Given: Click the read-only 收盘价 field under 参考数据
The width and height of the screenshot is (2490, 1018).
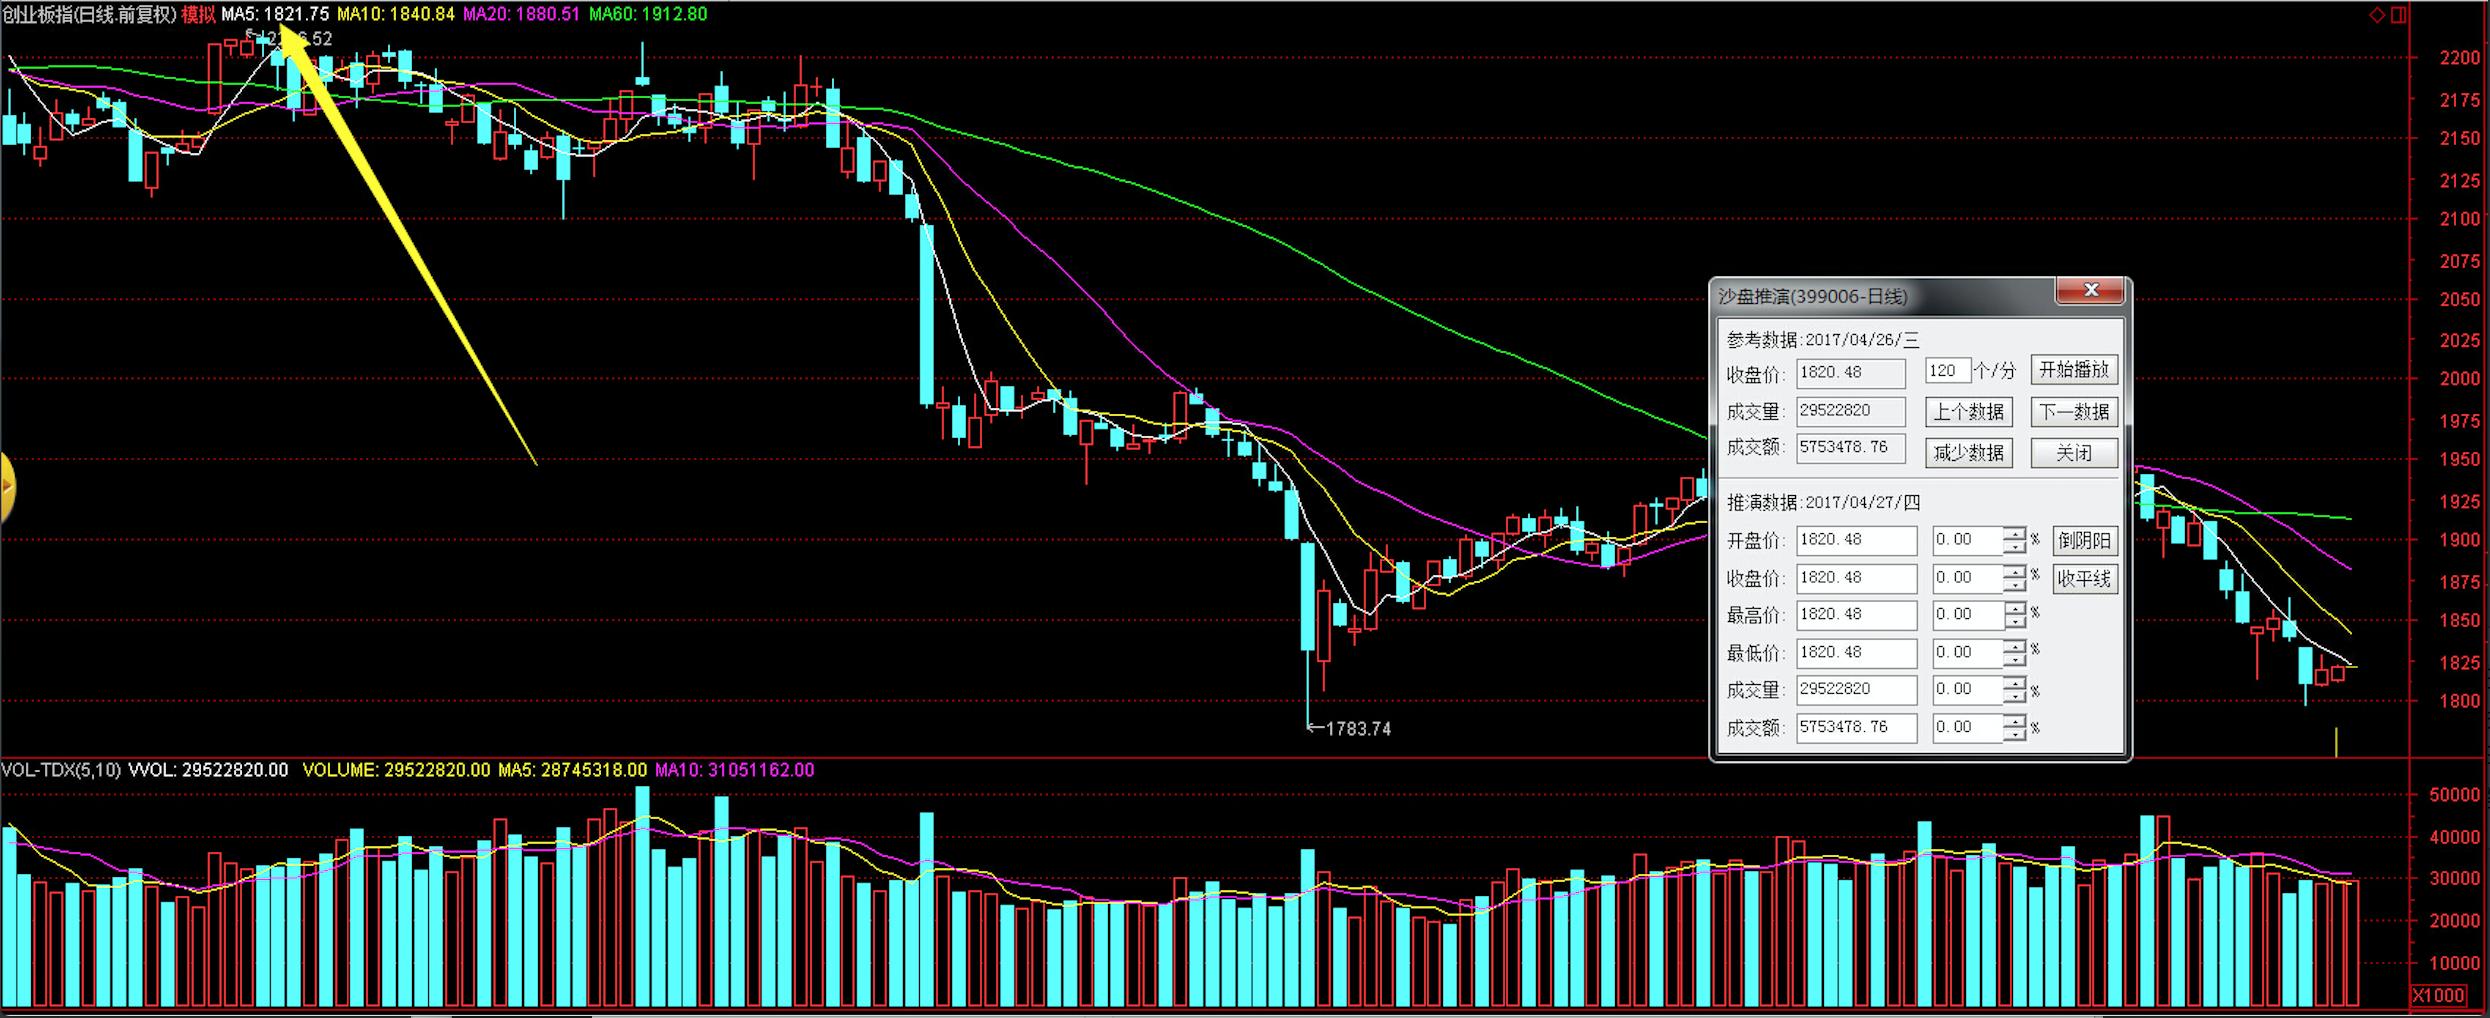Looking at the screenshot, I should tap(1851, 373).
